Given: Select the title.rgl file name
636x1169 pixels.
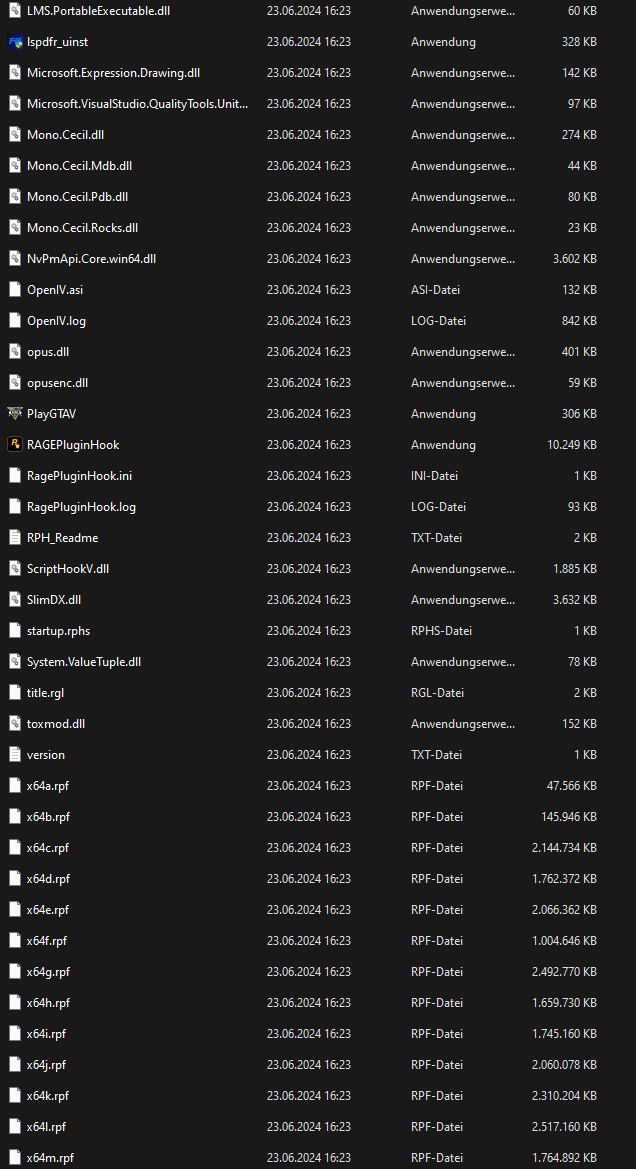Looking at the screenshot, I should point(45,692).
